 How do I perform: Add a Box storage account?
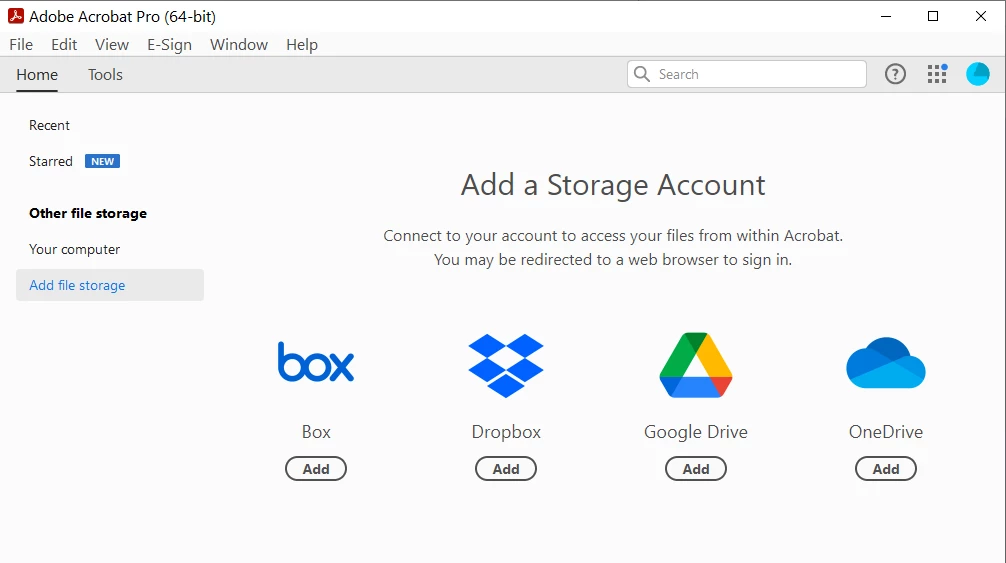tap(316, 469)
